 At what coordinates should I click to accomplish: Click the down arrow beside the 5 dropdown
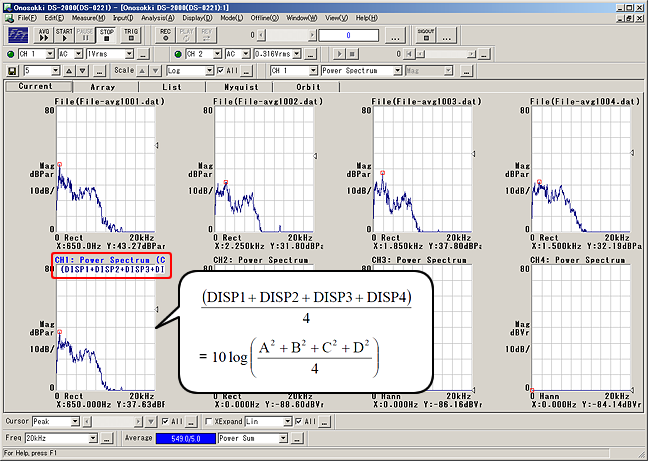pyautogui.click(x=83, y=71)
